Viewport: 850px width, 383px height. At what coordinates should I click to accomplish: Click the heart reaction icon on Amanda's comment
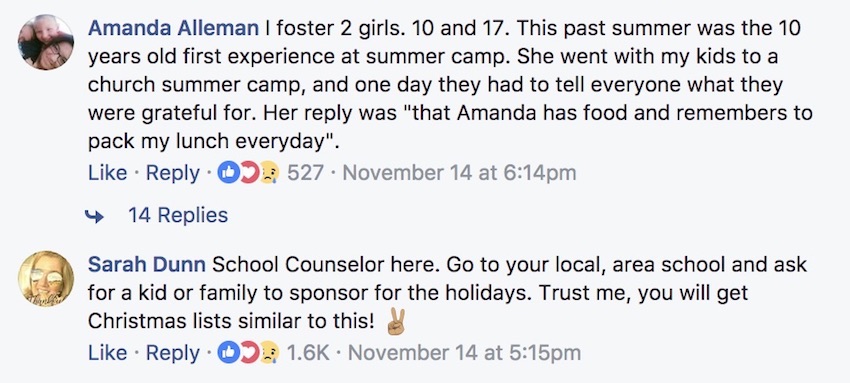[x=249, y=173]
